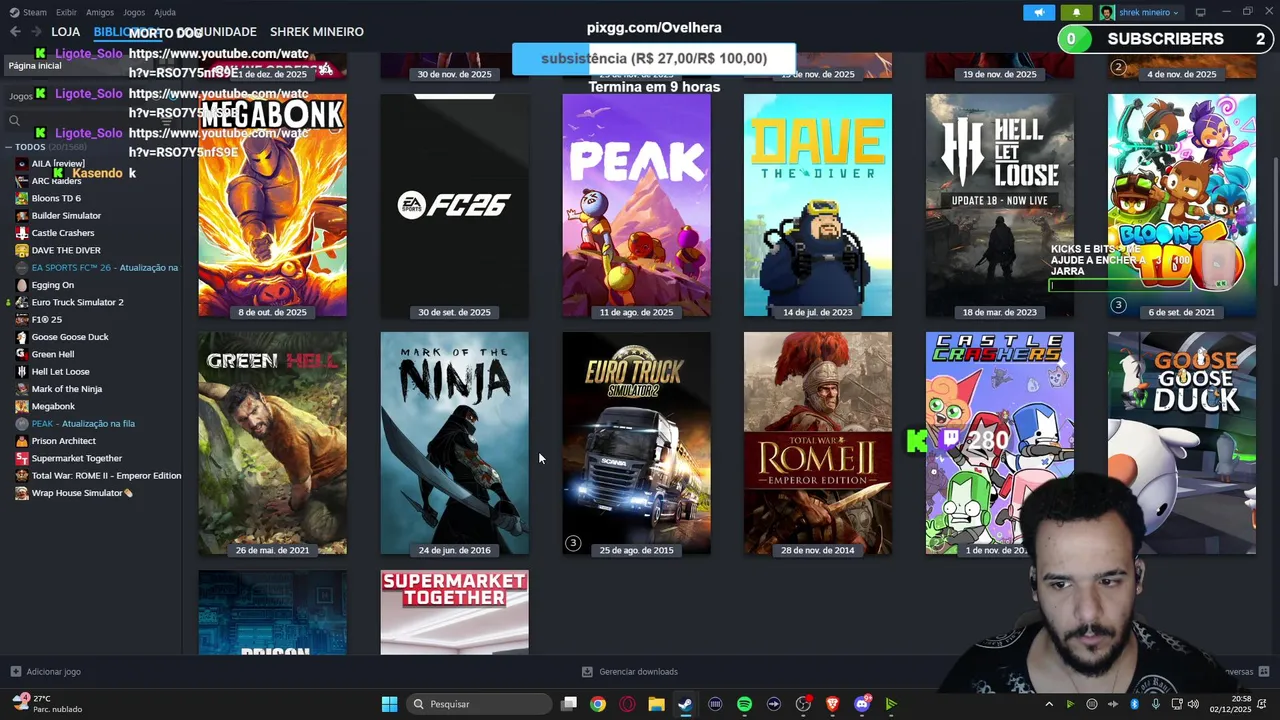Select Green Hell in the sidebar list

(52, 354)
